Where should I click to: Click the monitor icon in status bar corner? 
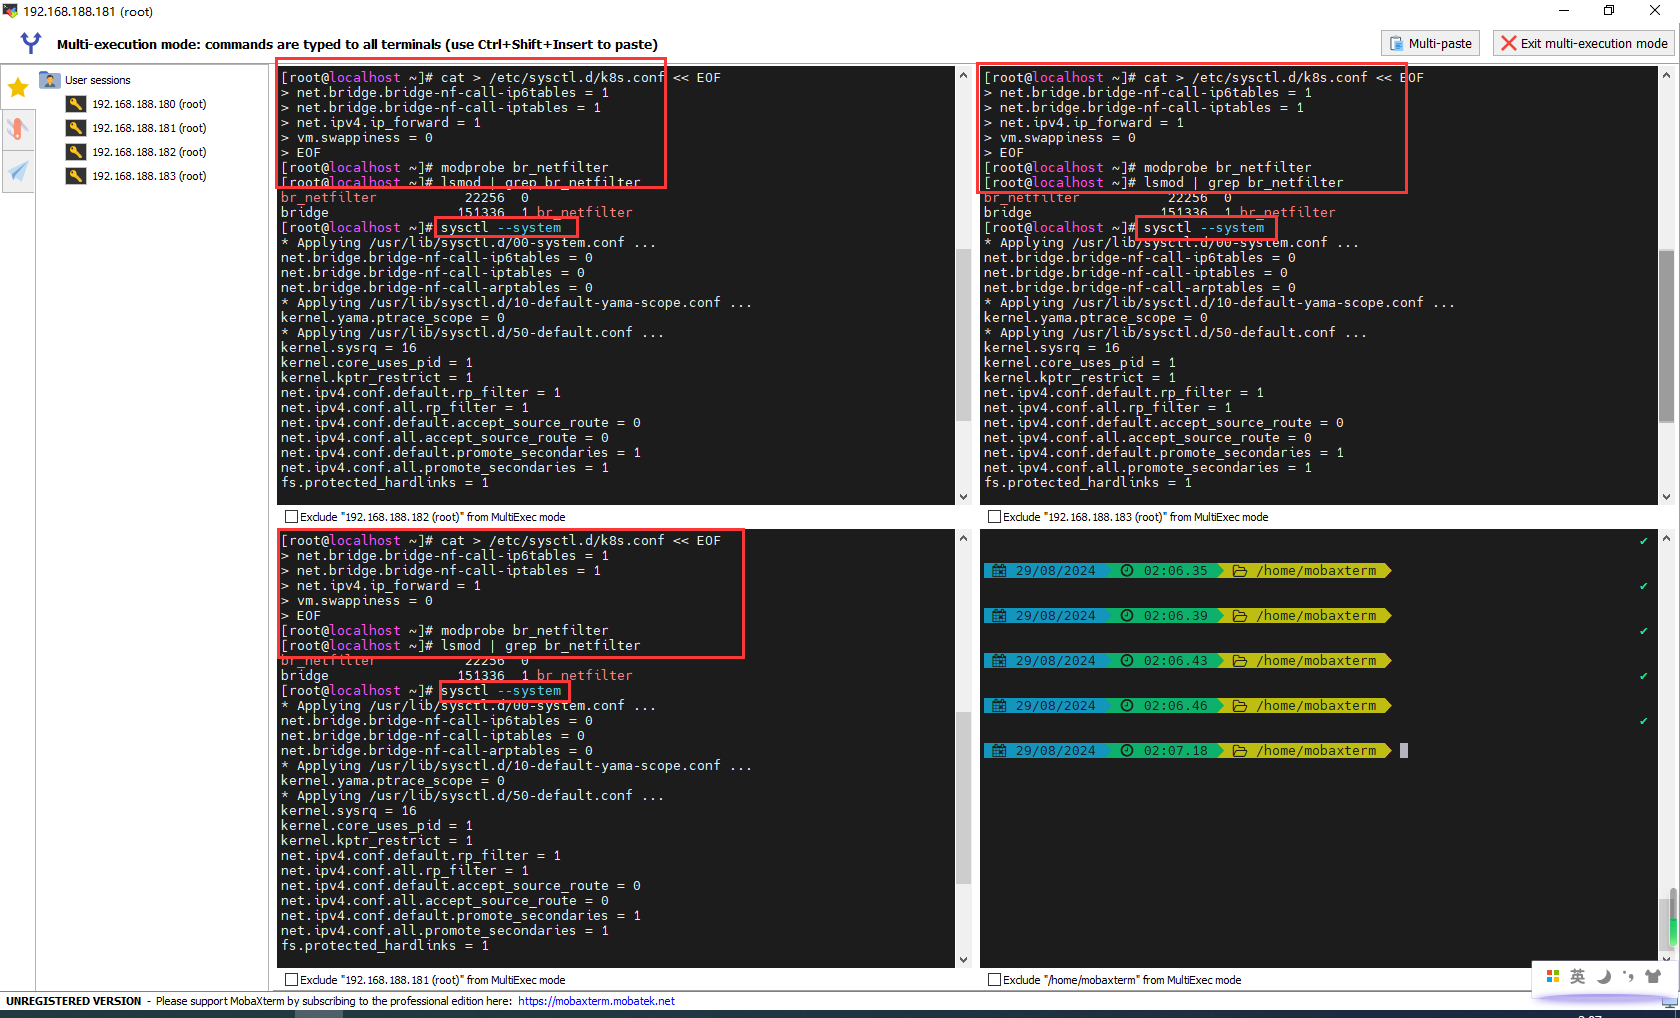(1670, 1001)
